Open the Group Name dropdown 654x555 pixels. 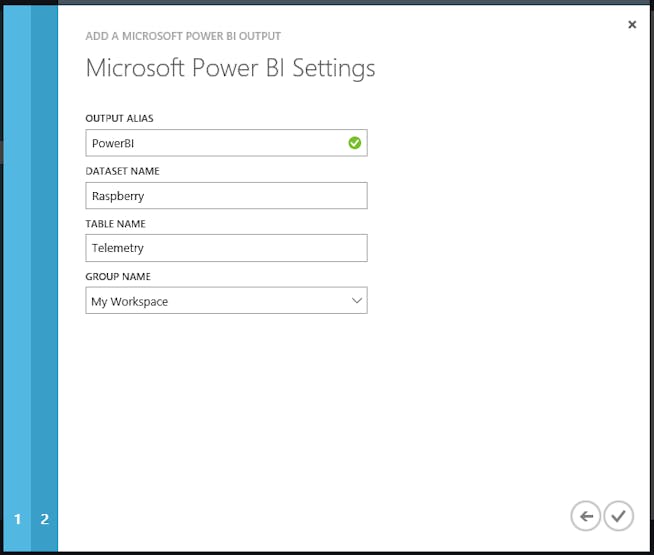pyautogui.click(x=226, y=301)
